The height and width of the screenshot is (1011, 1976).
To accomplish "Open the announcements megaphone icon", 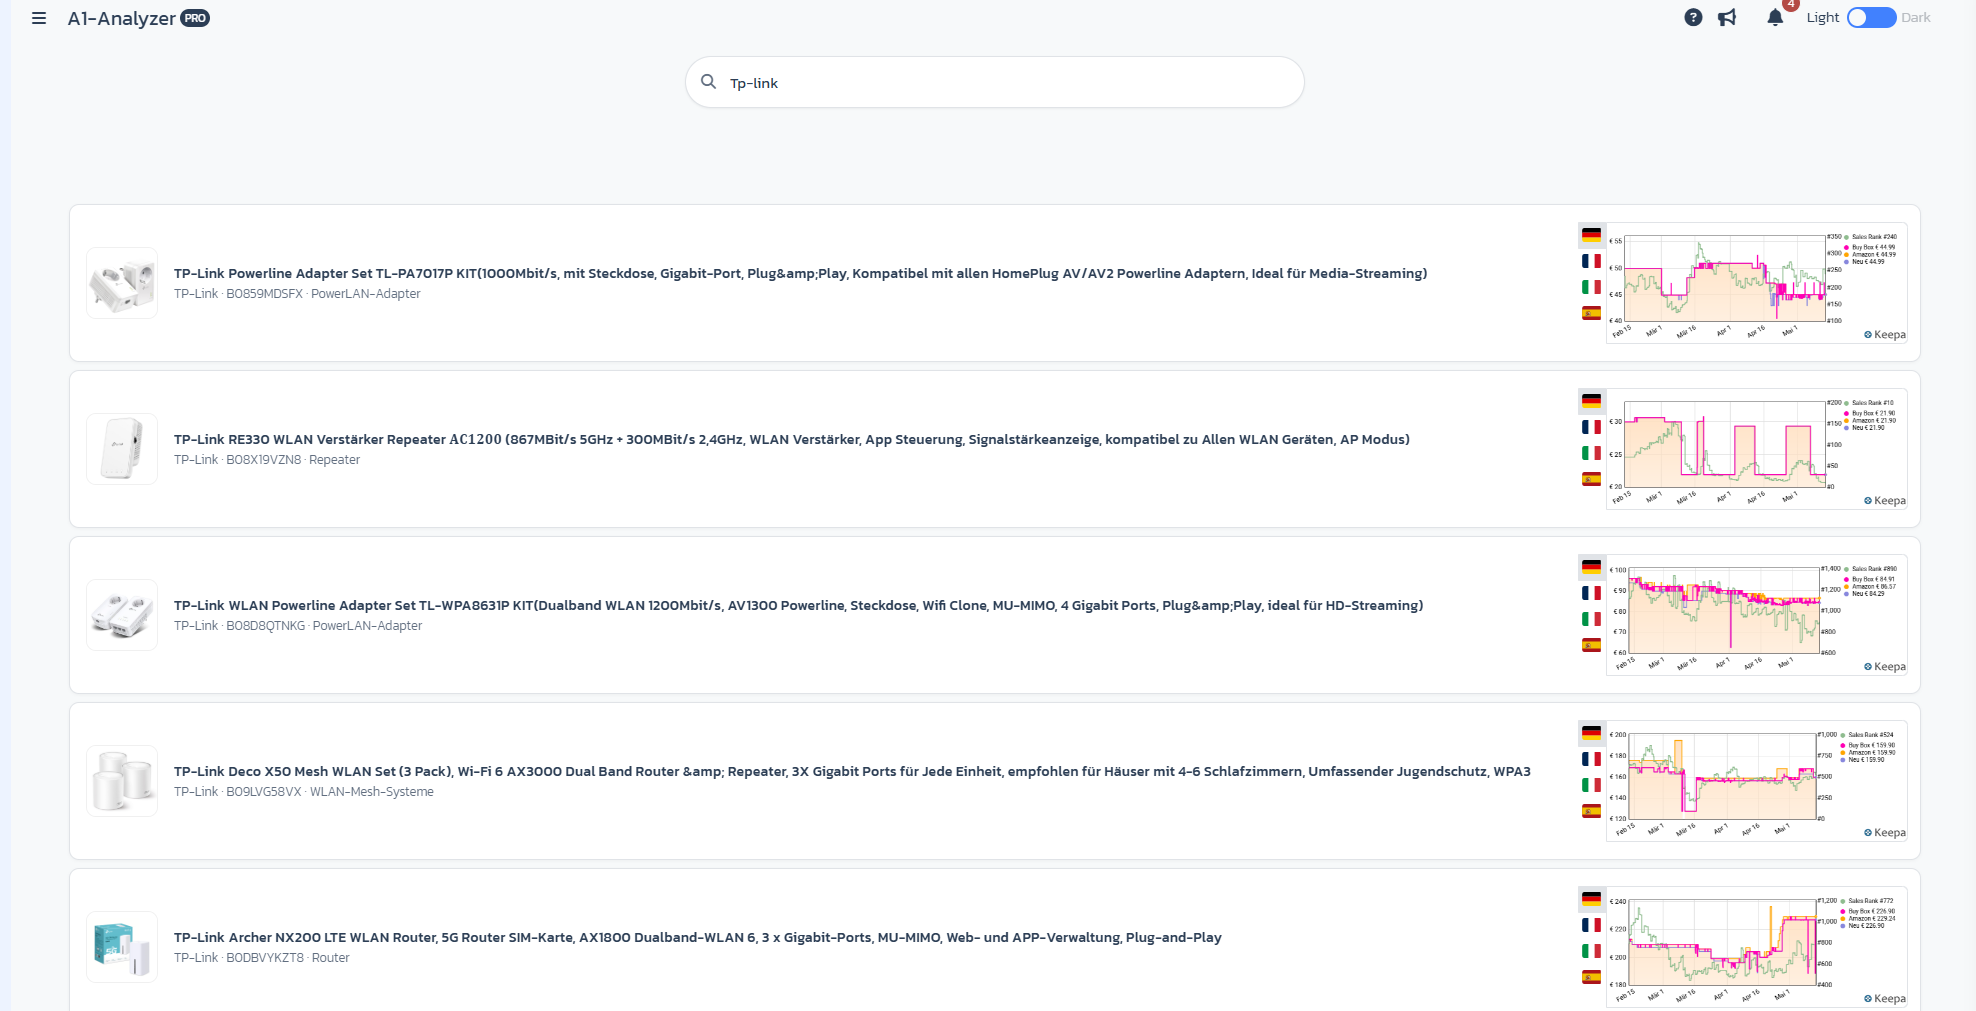I will 1727,17.
